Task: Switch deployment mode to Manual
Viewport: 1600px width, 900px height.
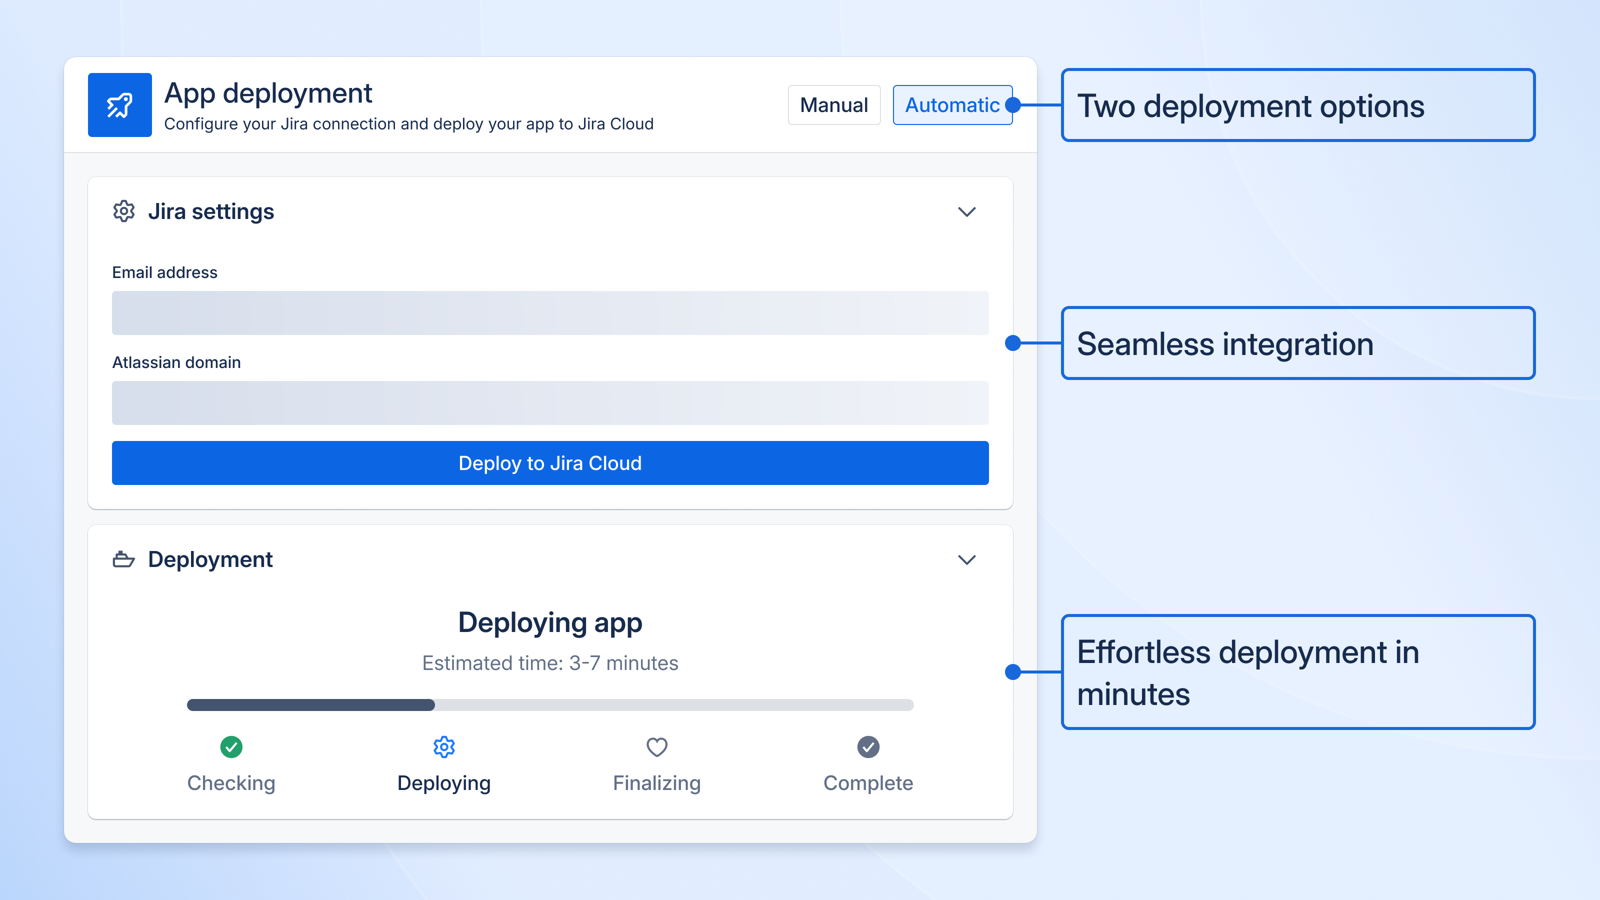Action: tap(833, 105)
